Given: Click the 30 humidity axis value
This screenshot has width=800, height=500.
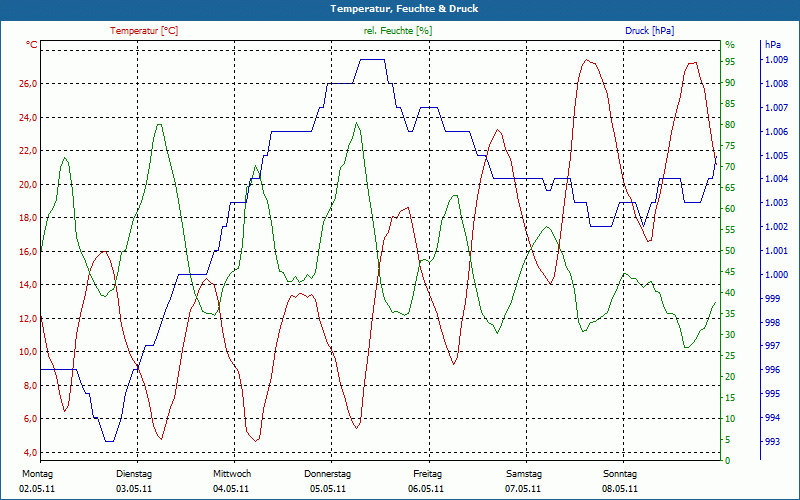Looking at the screenshot, I should pos(730,335).
